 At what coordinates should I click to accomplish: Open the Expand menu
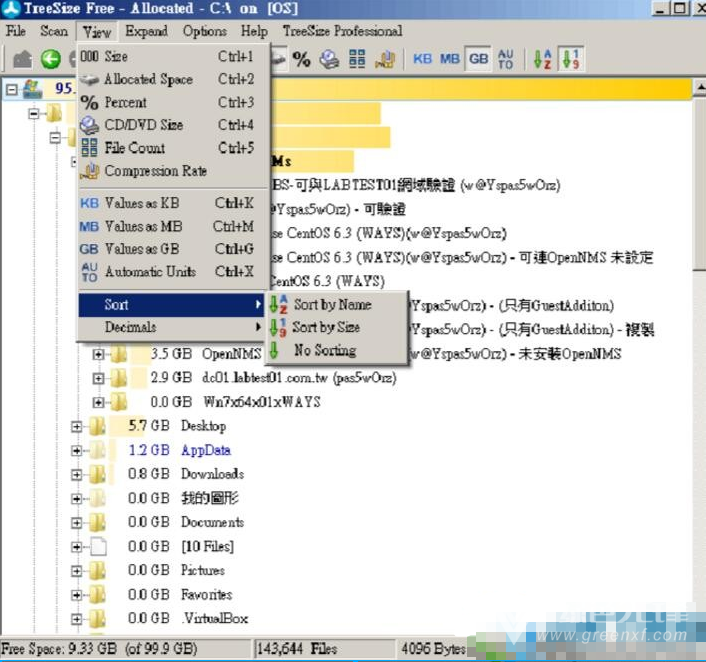pyautogui.click(x=146, y=31)
